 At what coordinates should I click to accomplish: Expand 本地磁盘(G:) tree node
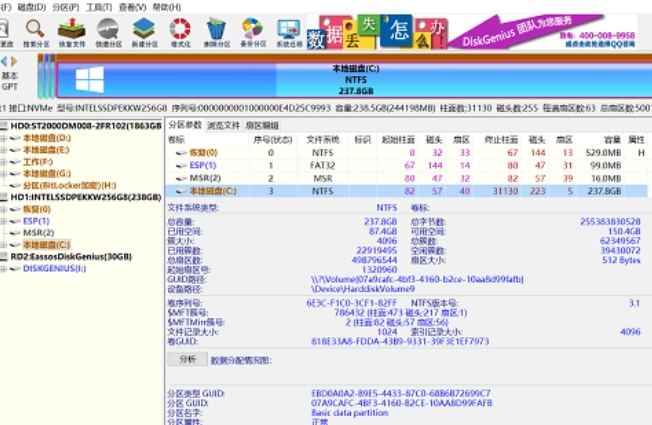[x=3, y=174]
